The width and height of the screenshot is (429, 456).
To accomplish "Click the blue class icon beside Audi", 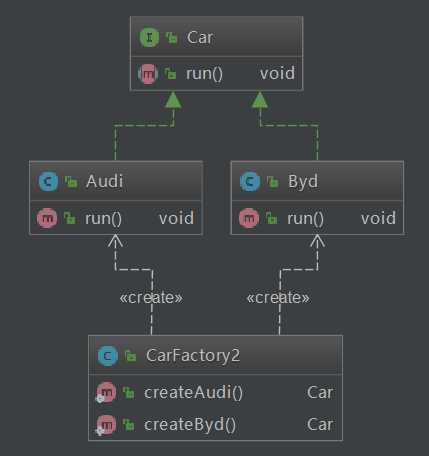I will 48,182.
